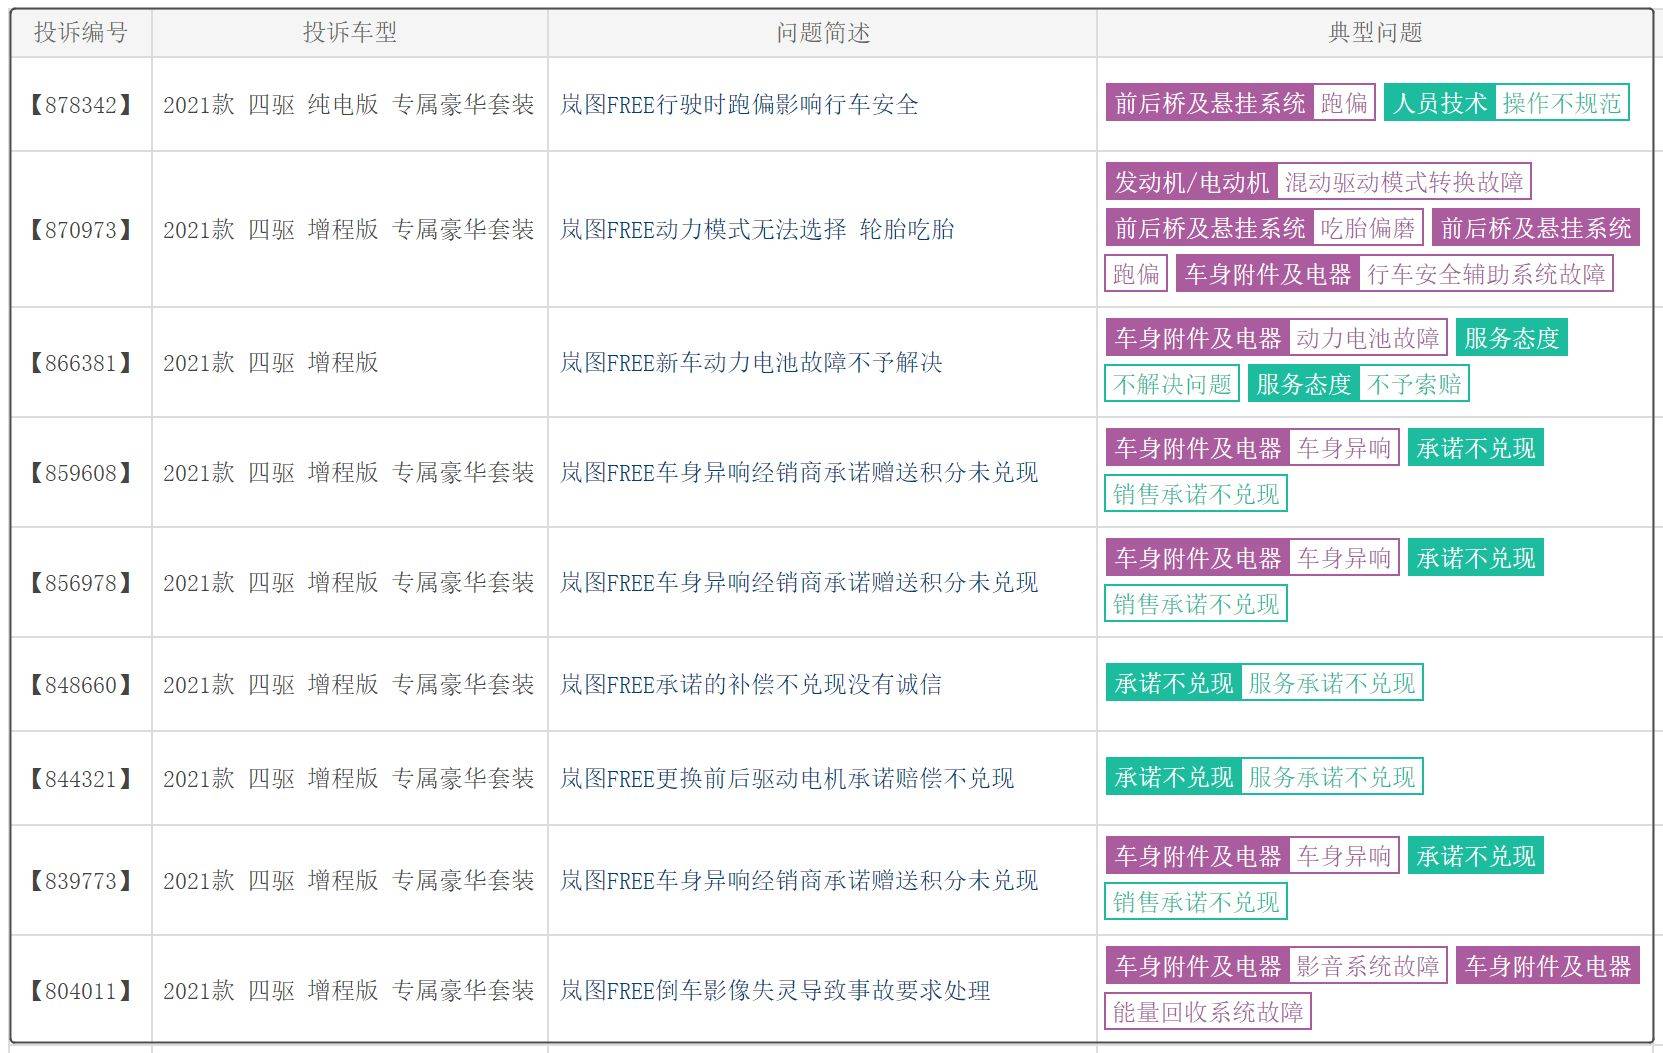Click car model 2021款 四驱 增程版 in row 866381
The width and height of the screenshot is (1663, 1053).
(x=271, y=362)
